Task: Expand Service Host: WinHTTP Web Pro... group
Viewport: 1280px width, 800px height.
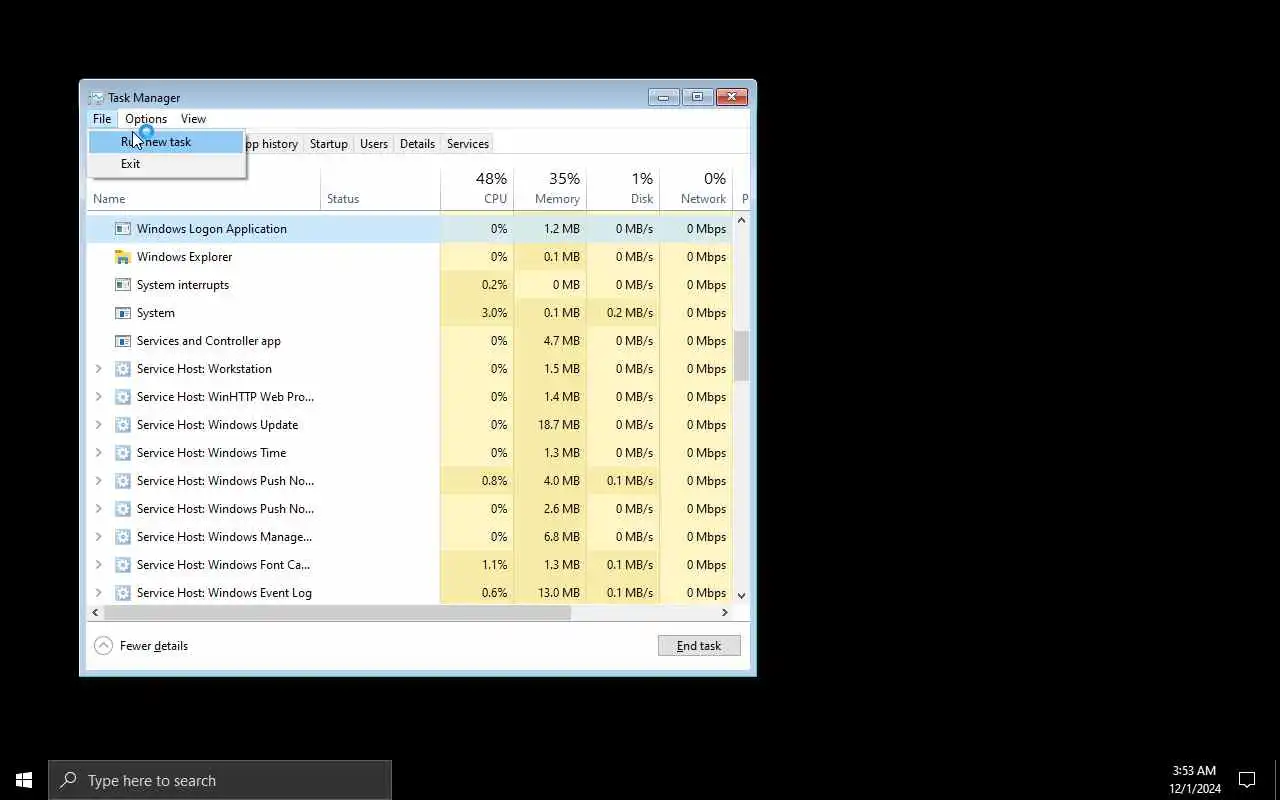Action: click(x=98, y=397)
